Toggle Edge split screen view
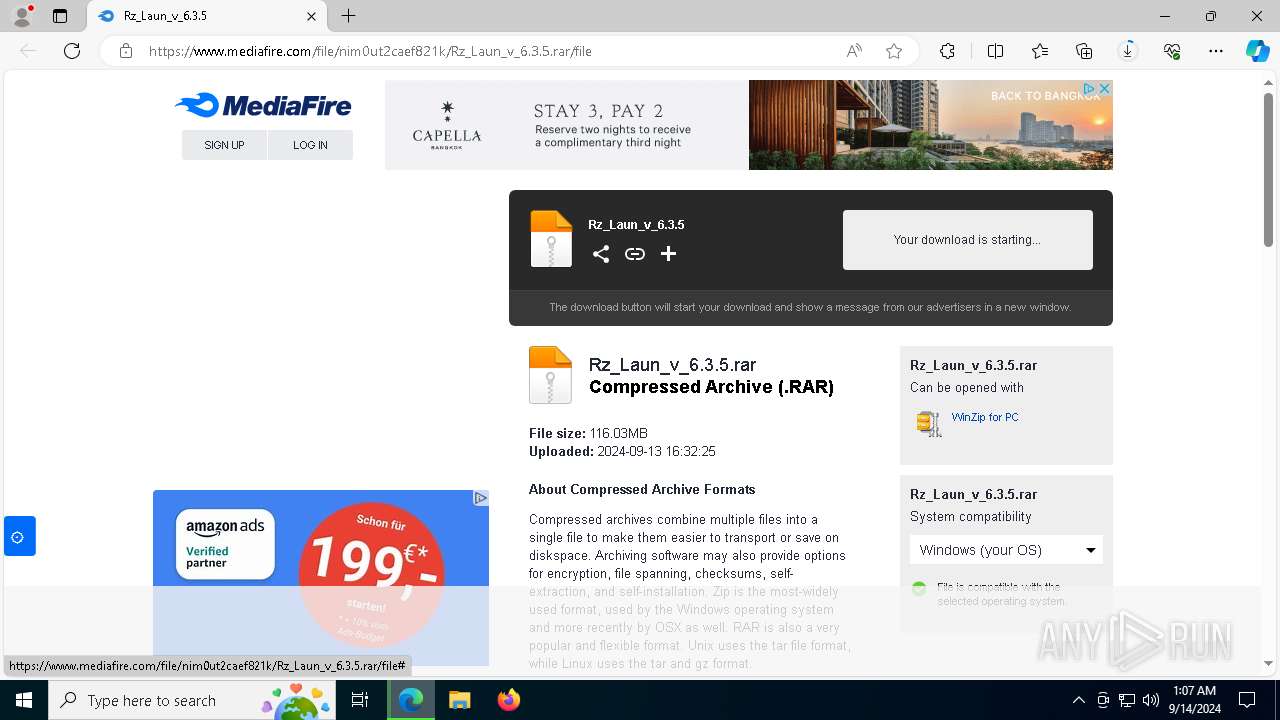Screen dimensions: 1280x720 [x=995, y=51]
